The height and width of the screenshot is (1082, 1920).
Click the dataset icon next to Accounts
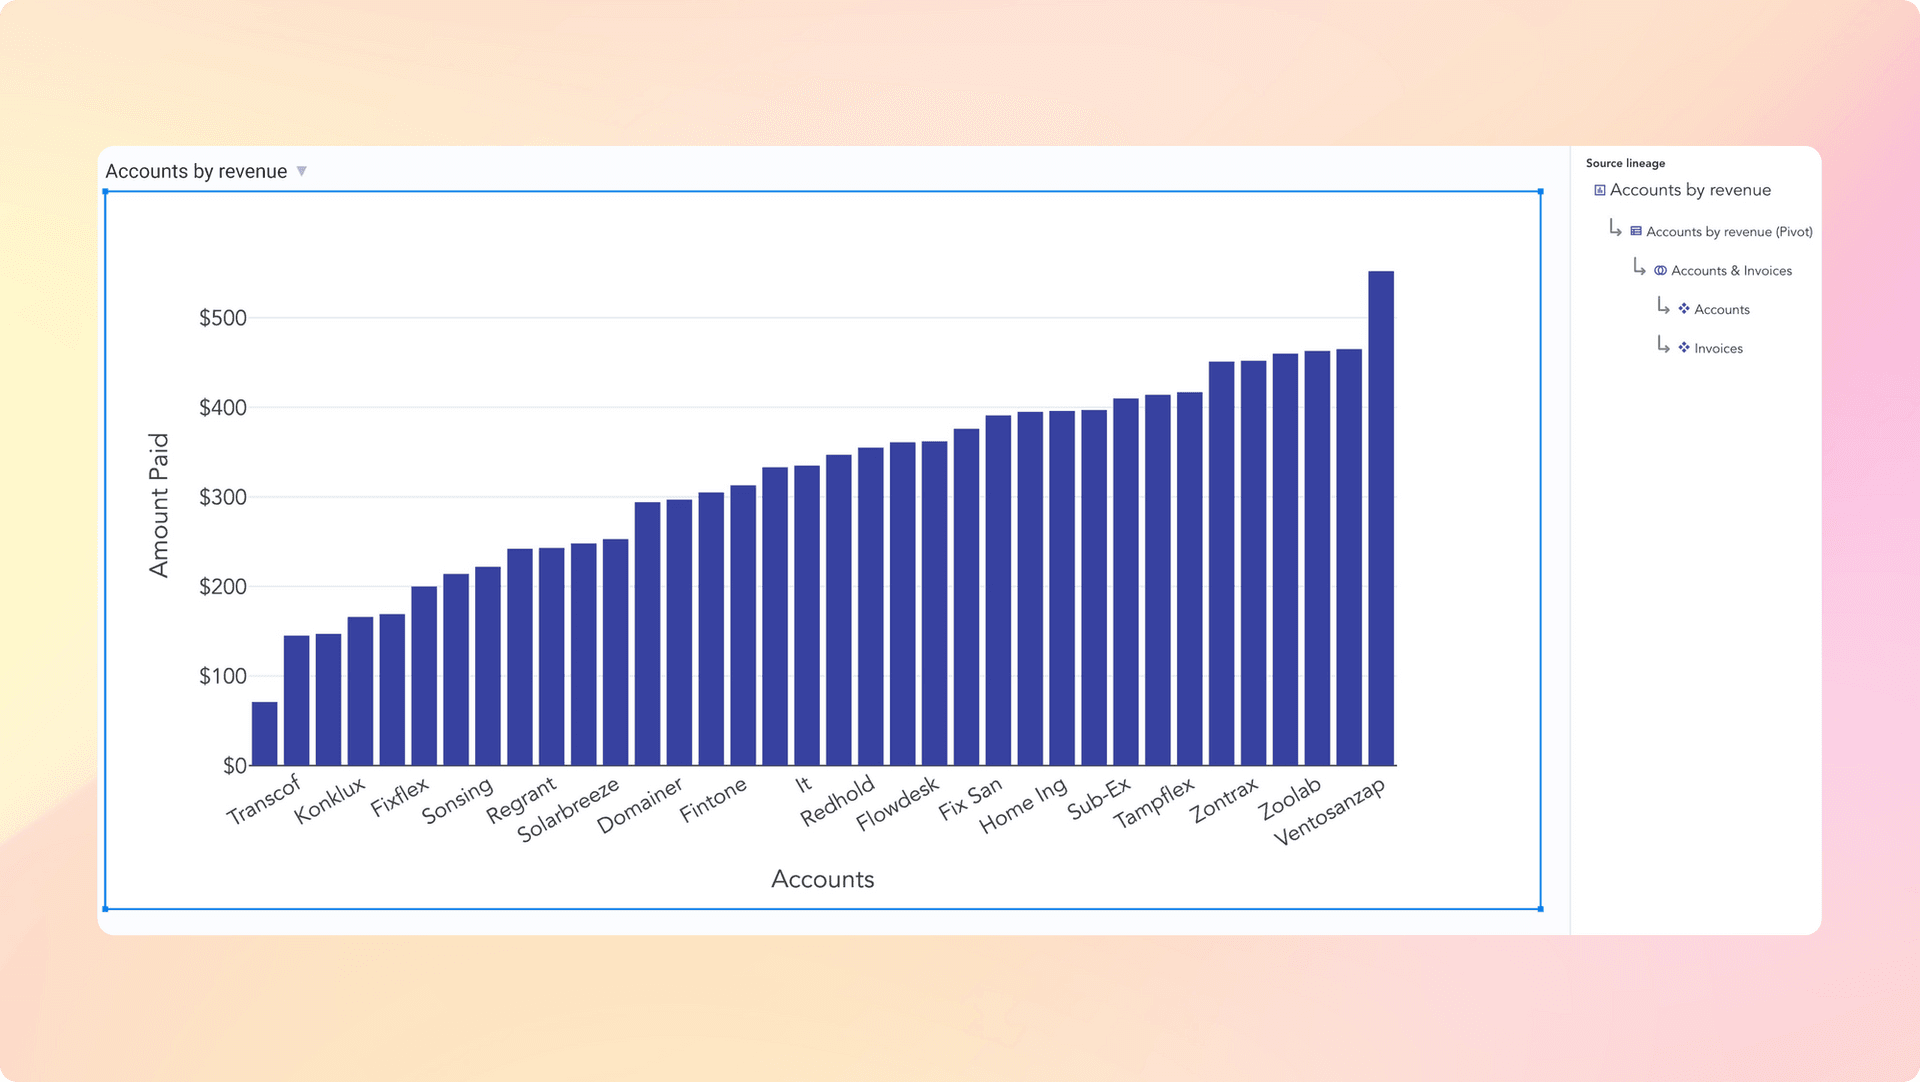pos(1684,309)
